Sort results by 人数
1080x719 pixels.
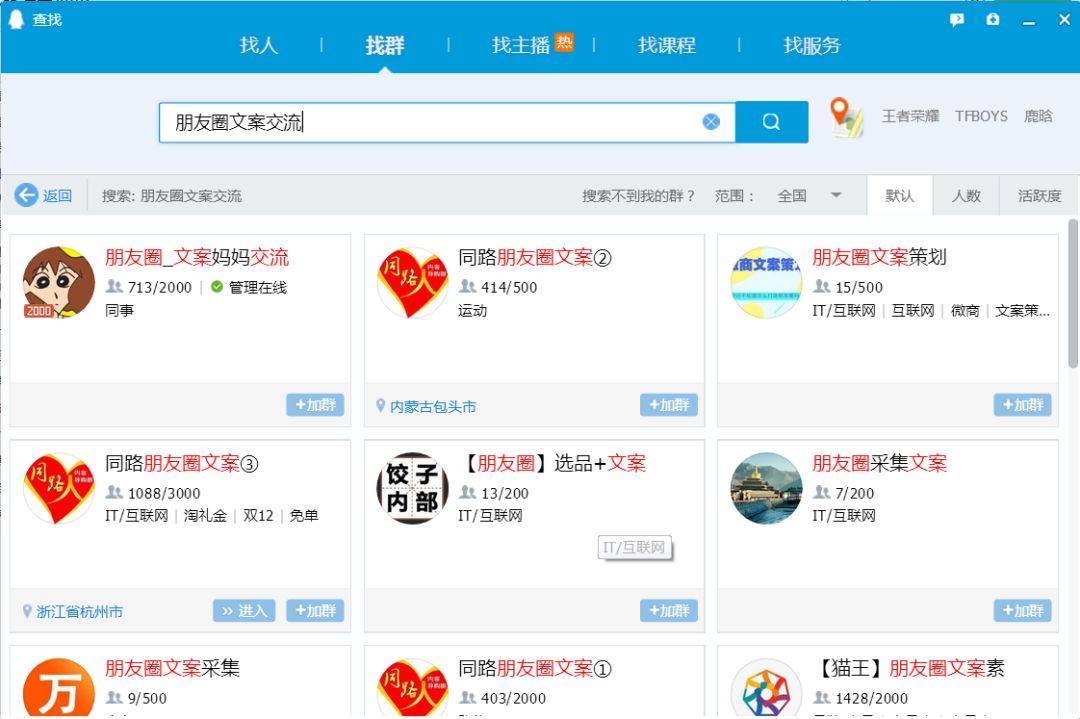pyautogui.click(x=966, y=196)
